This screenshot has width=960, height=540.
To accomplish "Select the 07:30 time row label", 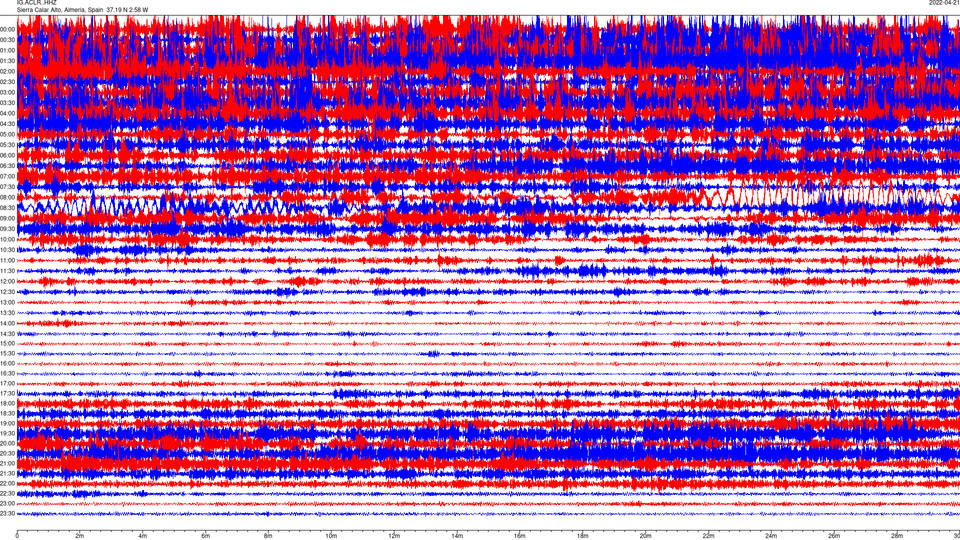I will tap(7, 187).
